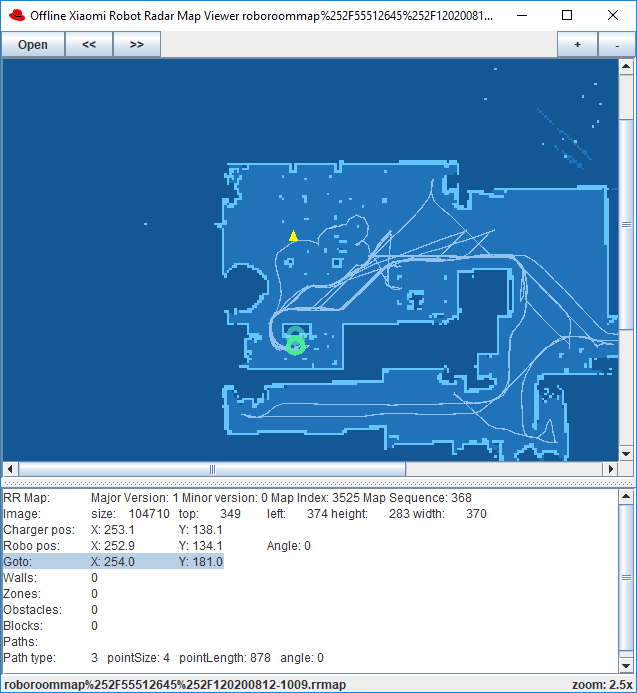Viewport: 637px width, 693px height.
Task: Select the Goto row in info table
Action: pyautogui.click(x=113, y=562)
